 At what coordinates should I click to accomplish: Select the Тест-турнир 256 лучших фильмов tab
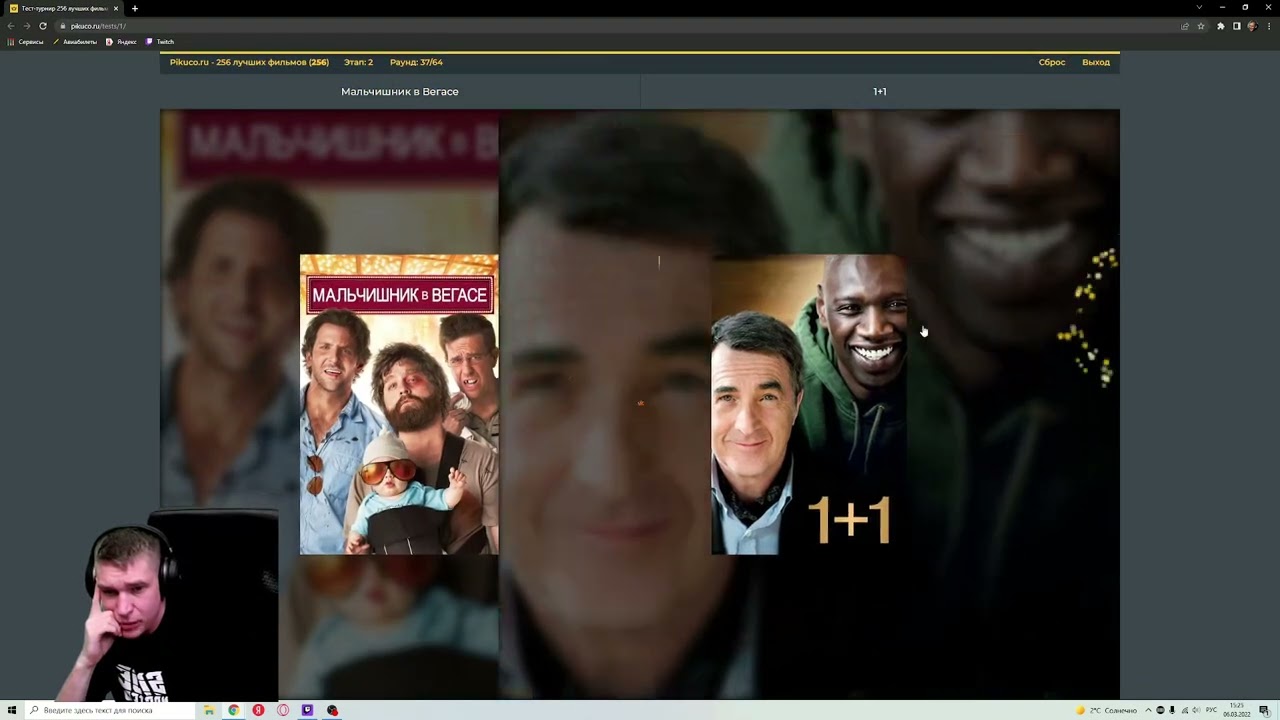62,8
